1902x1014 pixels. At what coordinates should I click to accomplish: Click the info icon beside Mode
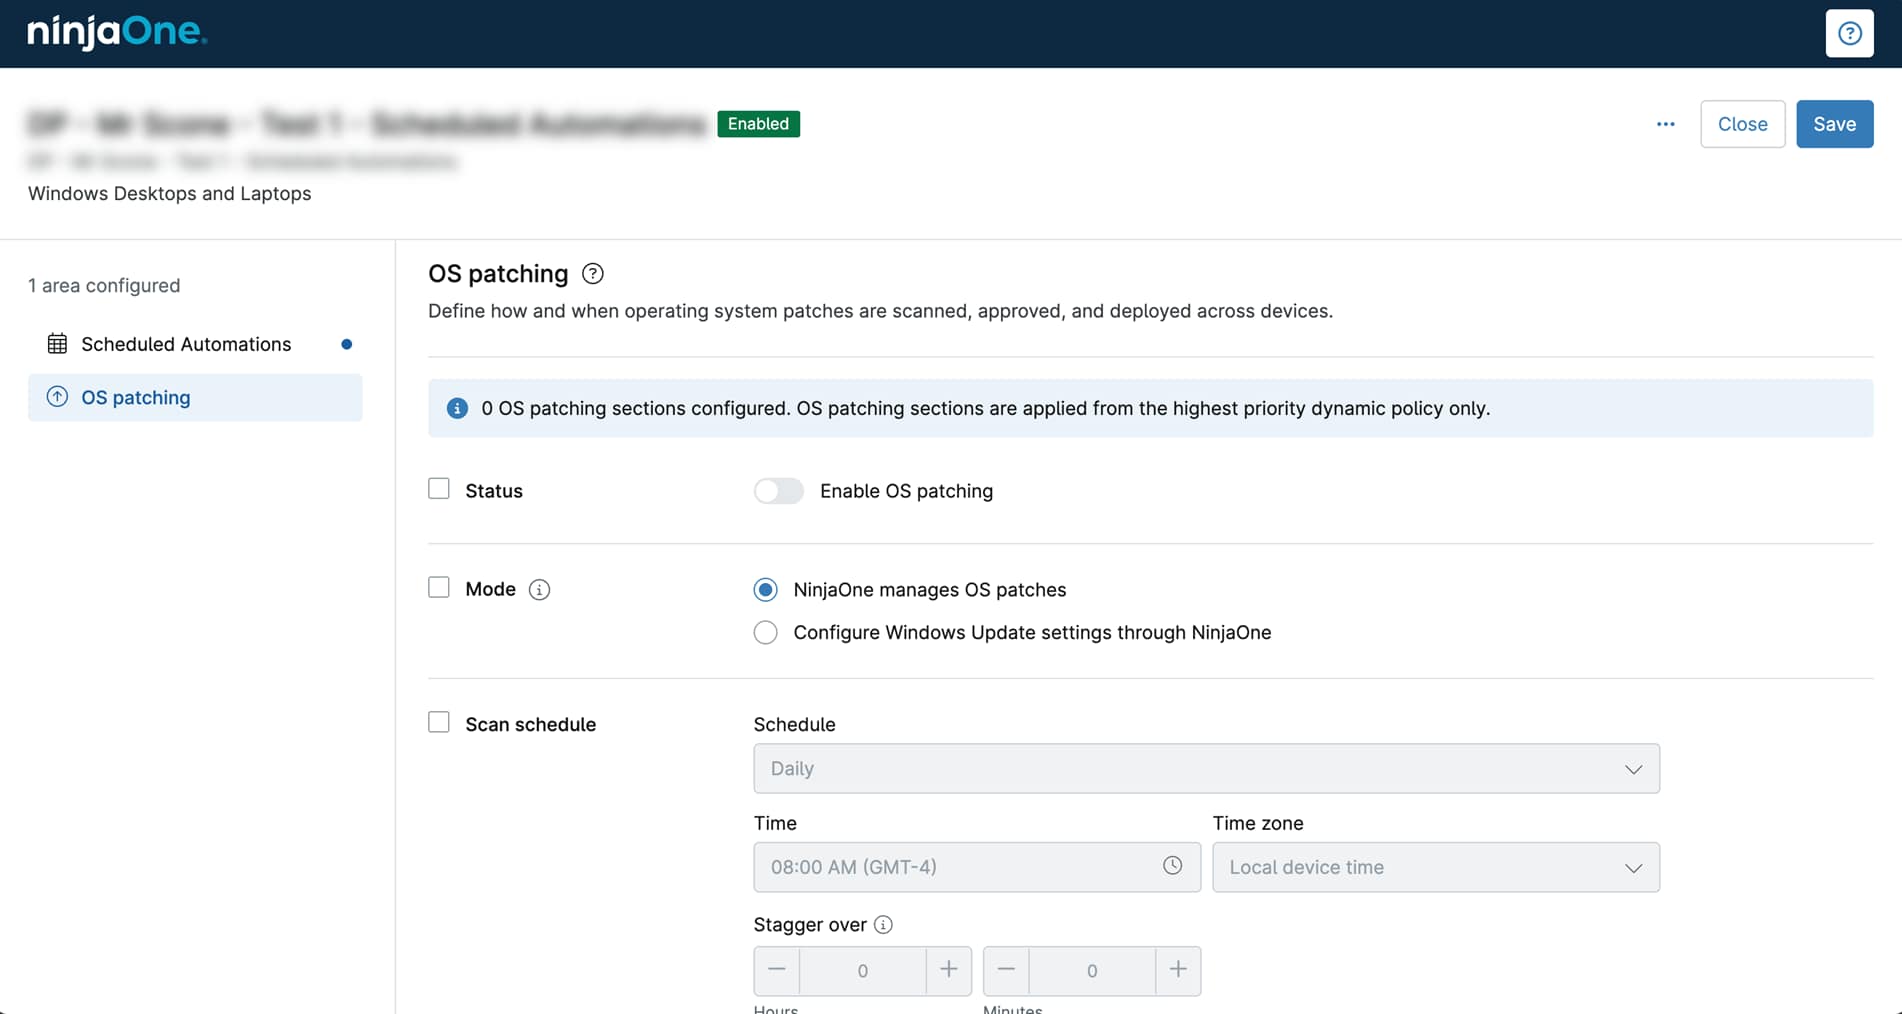click(539, 590)
